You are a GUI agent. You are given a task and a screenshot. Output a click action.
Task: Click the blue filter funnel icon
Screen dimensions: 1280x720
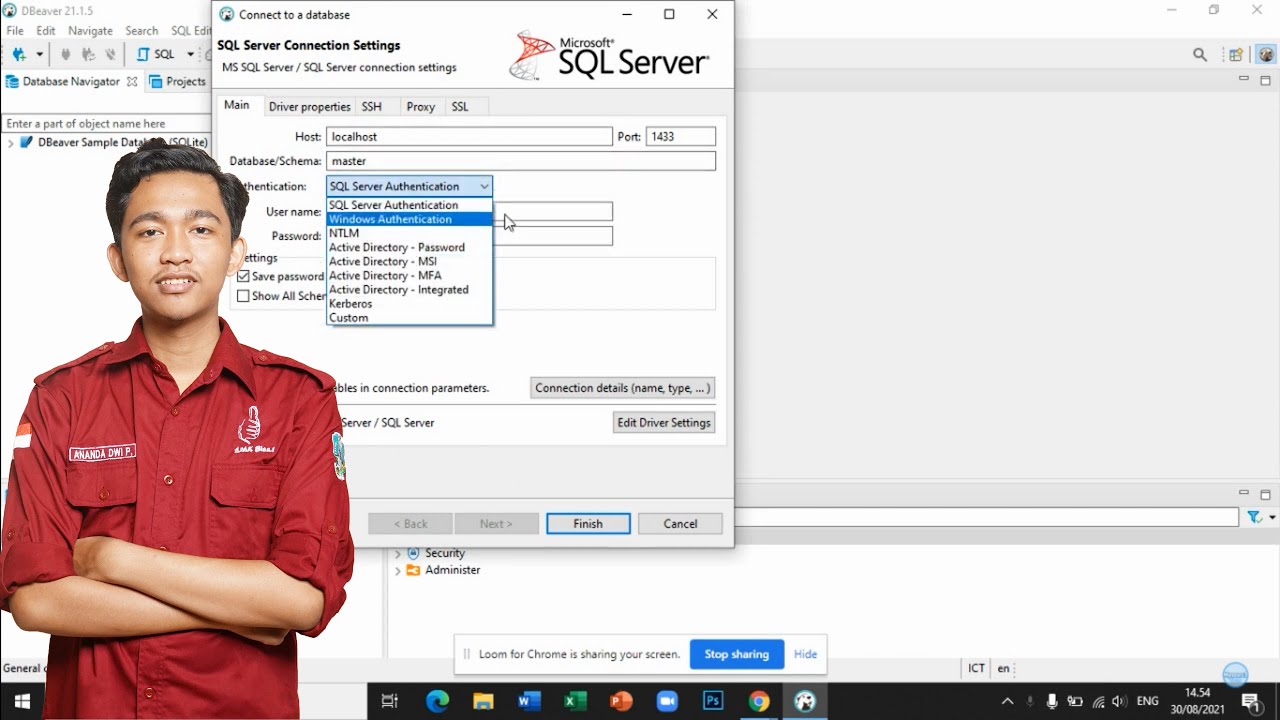point(1254,517)
